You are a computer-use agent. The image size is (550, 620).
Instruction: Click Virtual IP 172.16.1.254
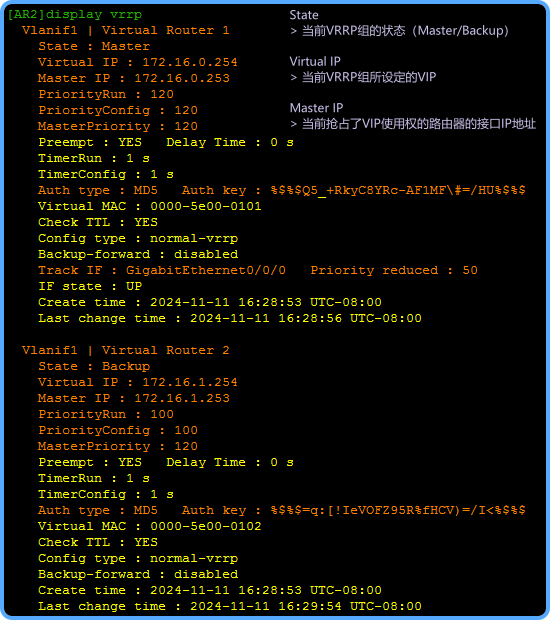(x=138, y=382)
